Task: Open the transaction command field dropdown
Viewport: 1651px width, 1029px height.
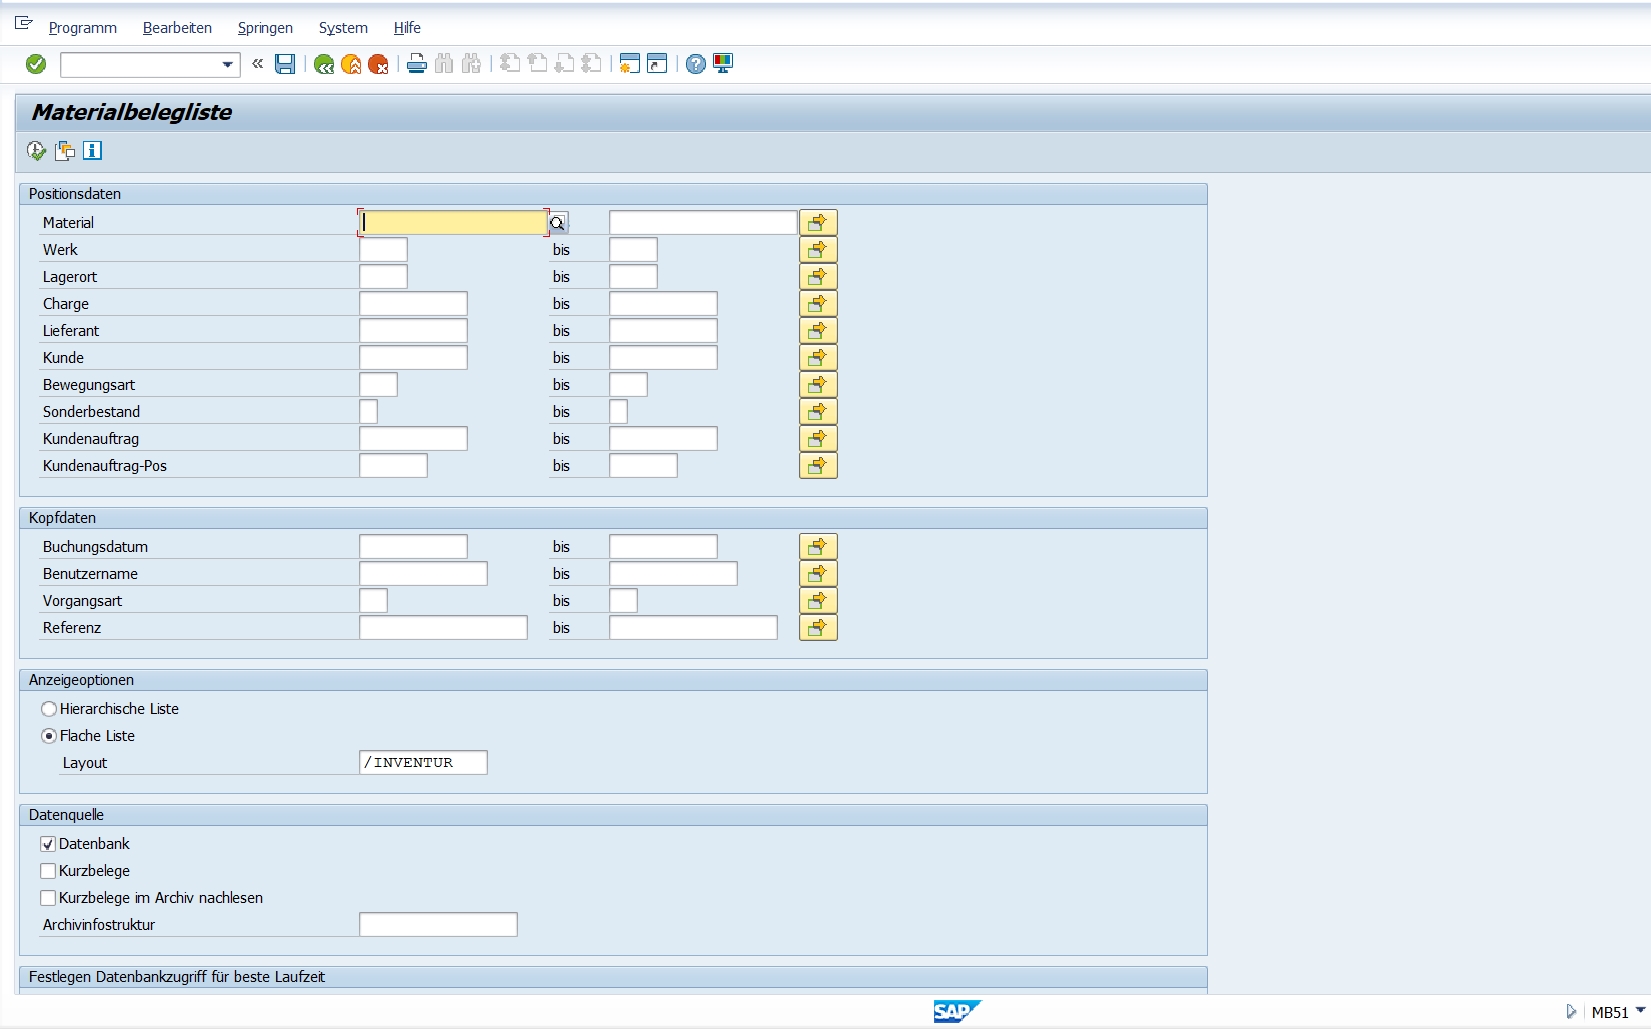Action: (x=228, y=65)
